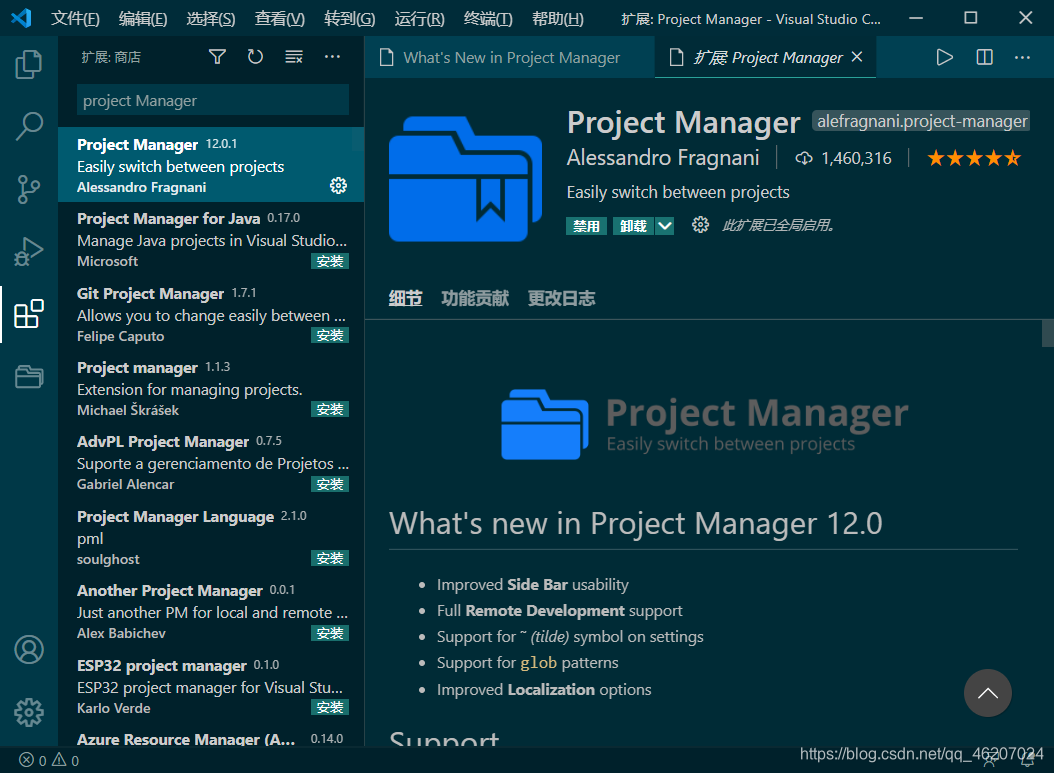The width and height of the screenshot is (1054, 773).
Task: Install Git Project Manager extension
Action: pos(329,335)
